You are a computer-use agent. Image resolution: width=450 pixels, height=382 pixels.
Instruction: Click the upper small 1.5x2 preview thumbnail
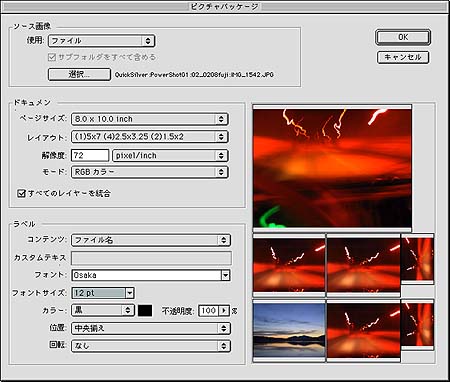(418, 259)
